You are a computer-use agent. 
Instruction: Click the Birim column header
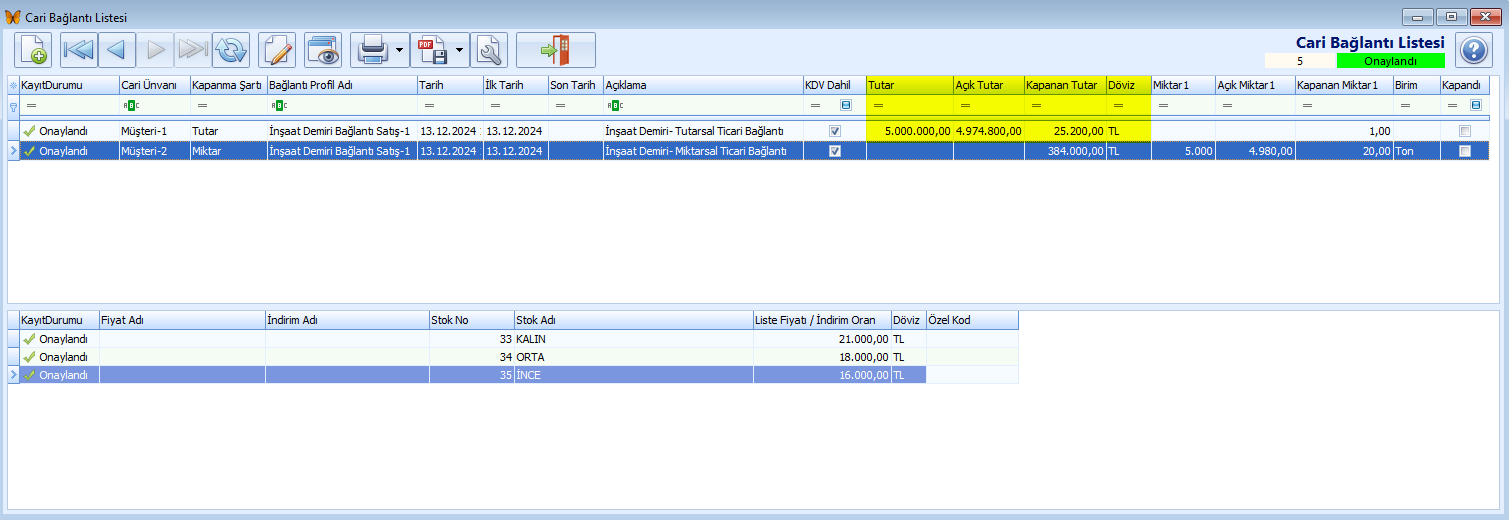tap(1418, 85)
